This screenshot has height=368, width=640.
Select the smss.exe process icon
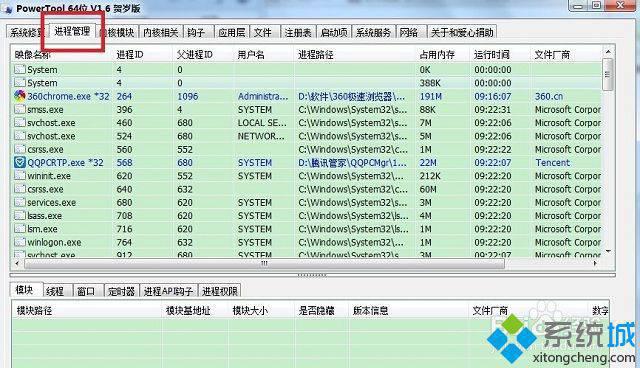pyautogui.click(x=20, y=109)
